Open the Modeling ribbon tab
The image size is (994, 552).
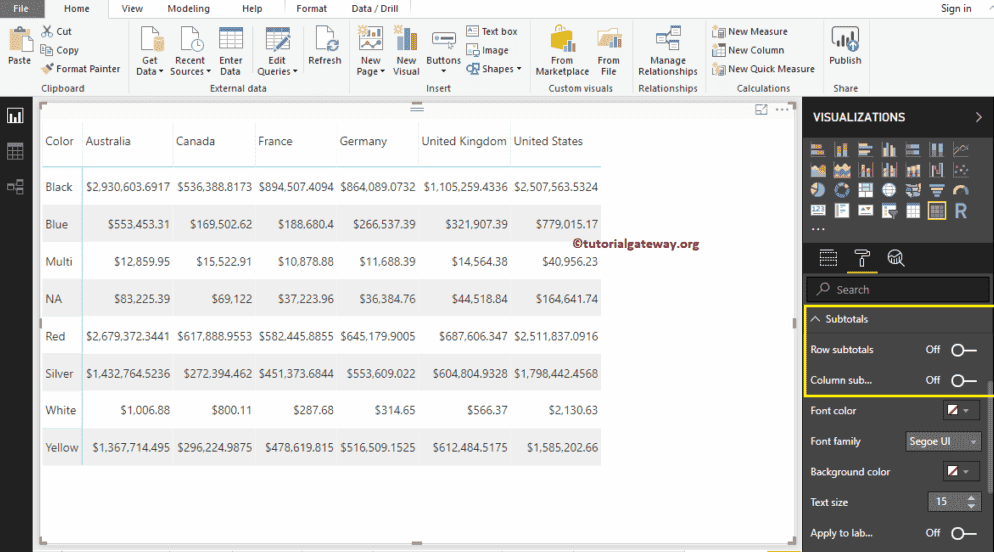tap(188, 9)
